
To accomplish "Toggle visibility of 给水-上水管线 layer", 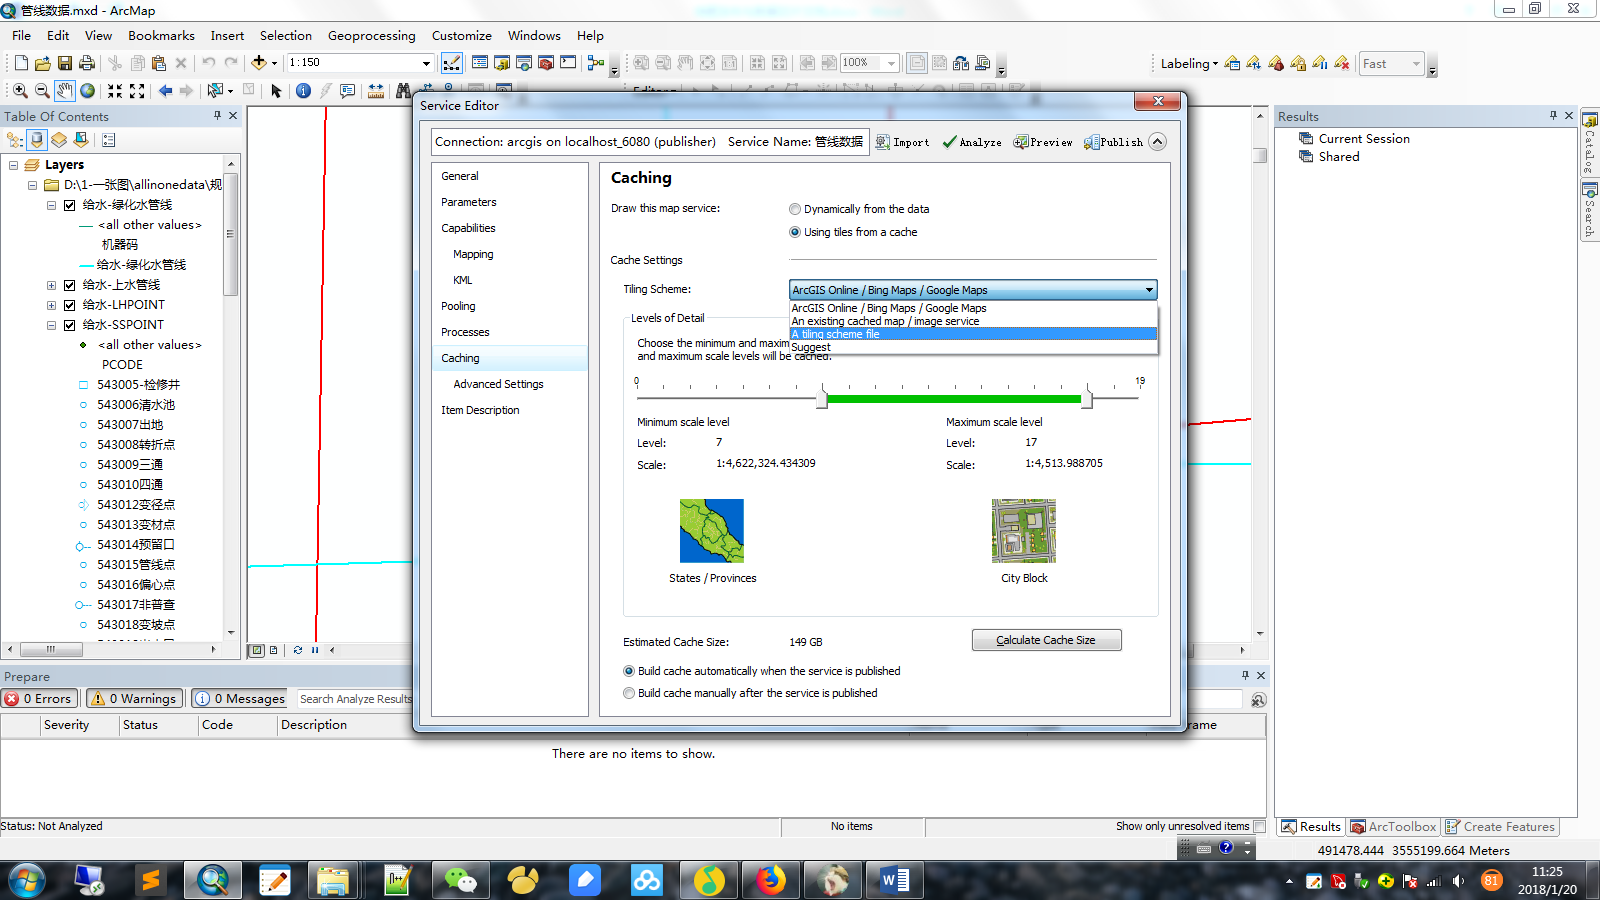I will [69, 285].
